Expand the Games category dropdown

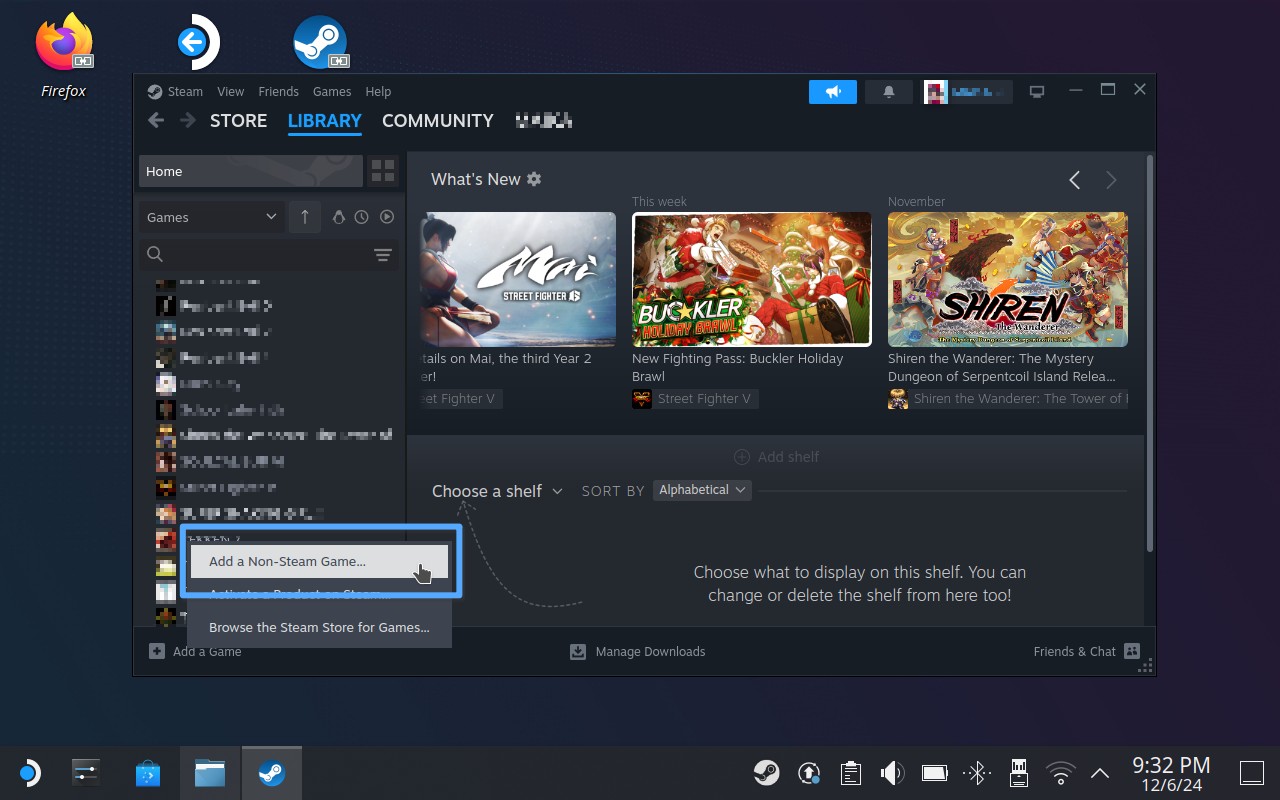point(211,217)
